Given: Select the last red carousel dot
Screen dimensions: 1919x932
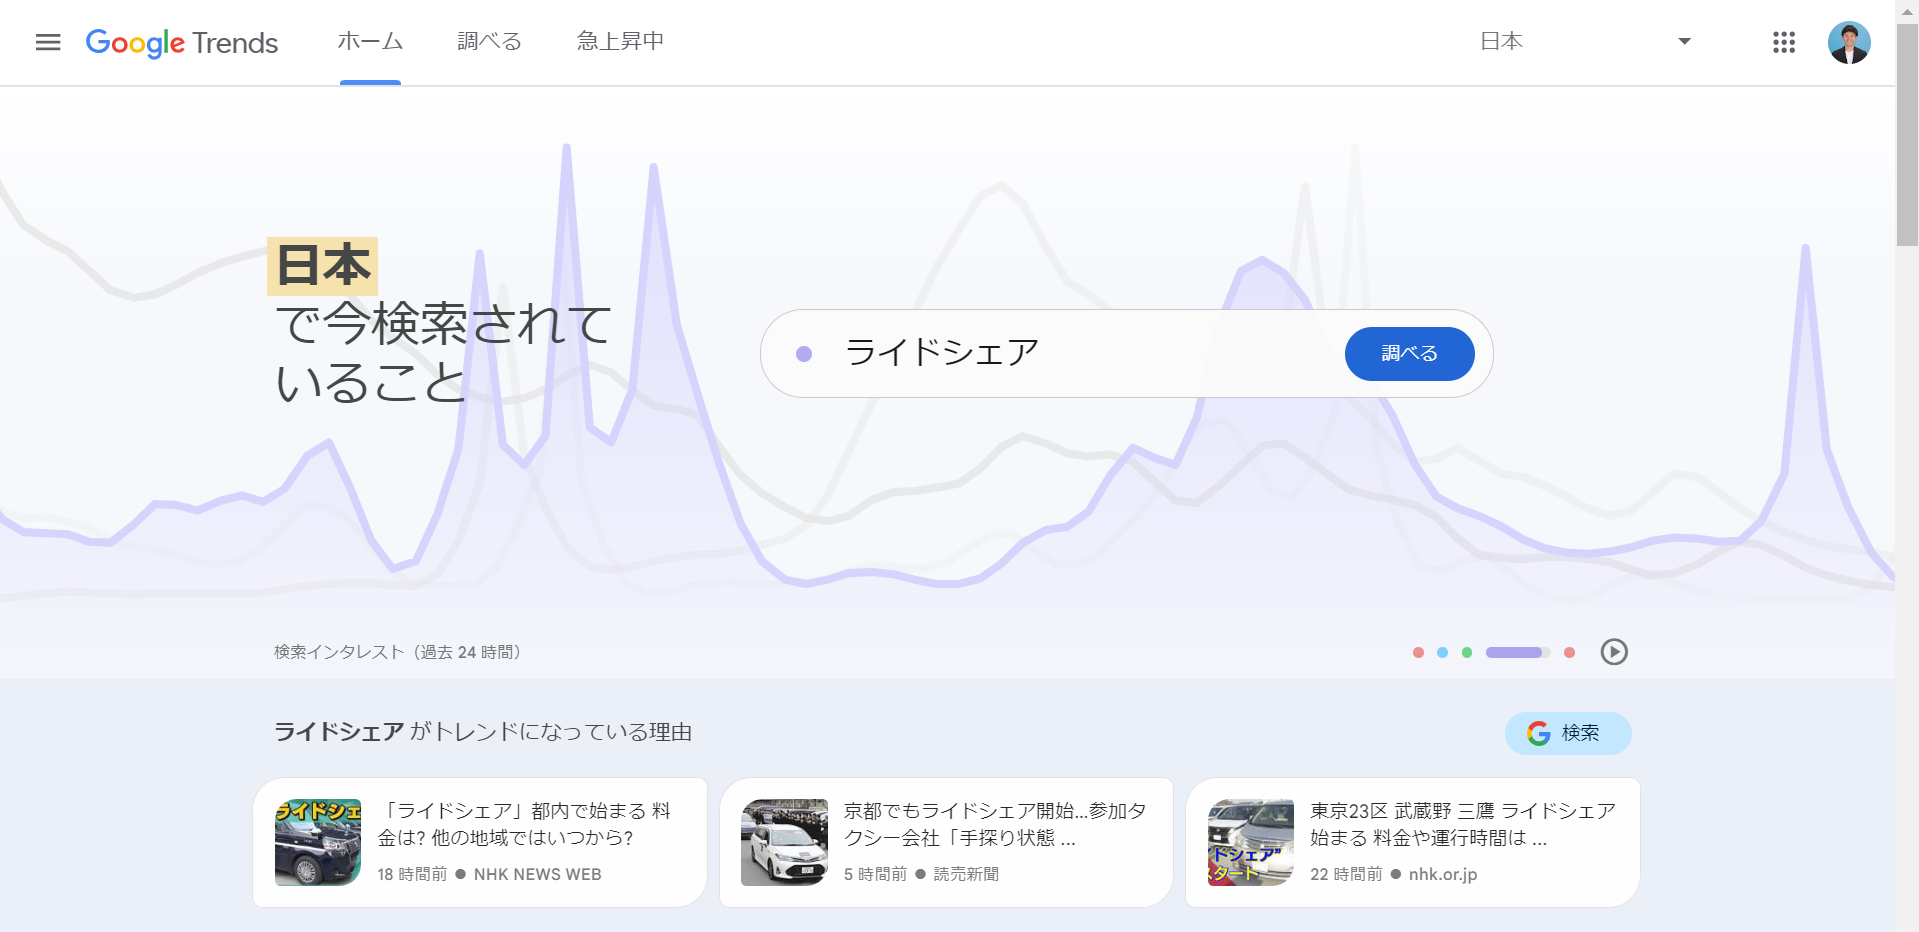Looking at the screenshot, I should pos(1570,653).
